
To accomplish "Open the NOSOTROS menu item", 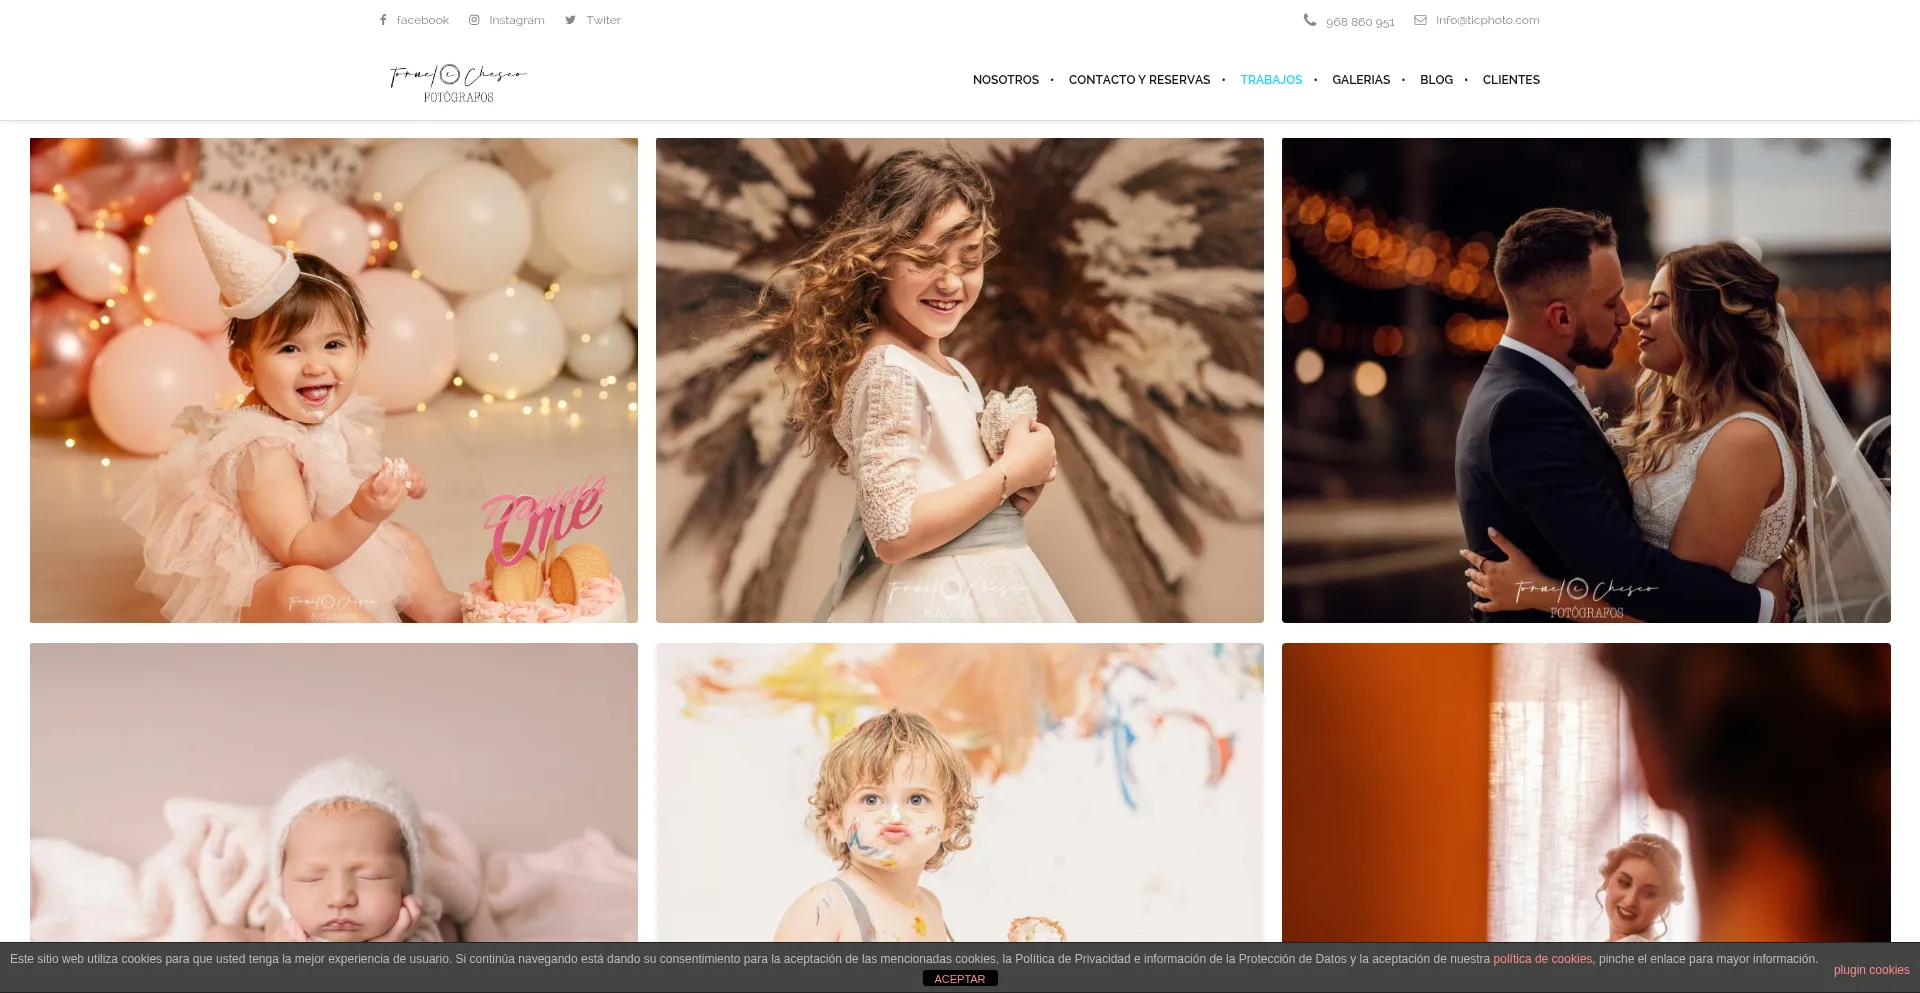I will click(x=1006, y=80).
